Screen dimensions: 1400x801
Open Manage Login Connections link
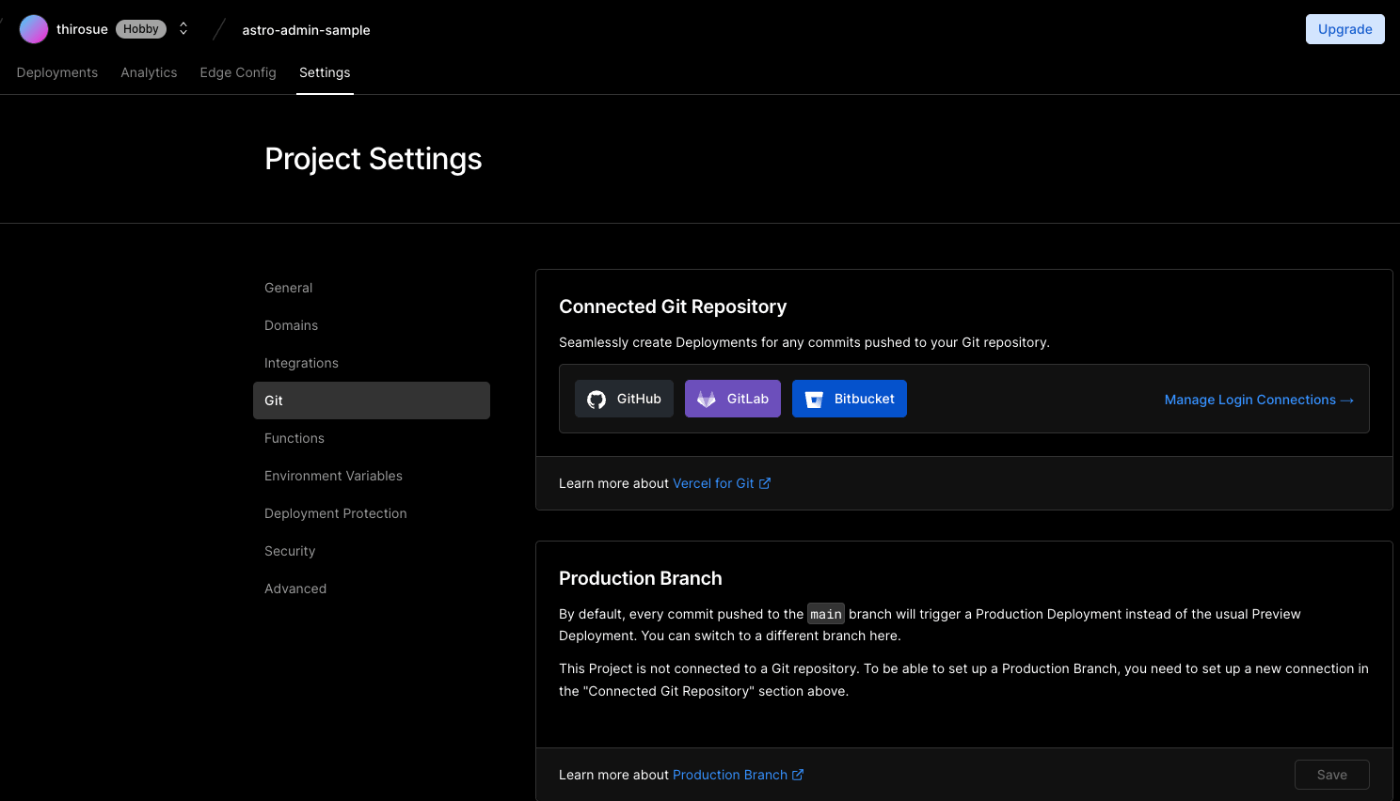[1258, 400]
